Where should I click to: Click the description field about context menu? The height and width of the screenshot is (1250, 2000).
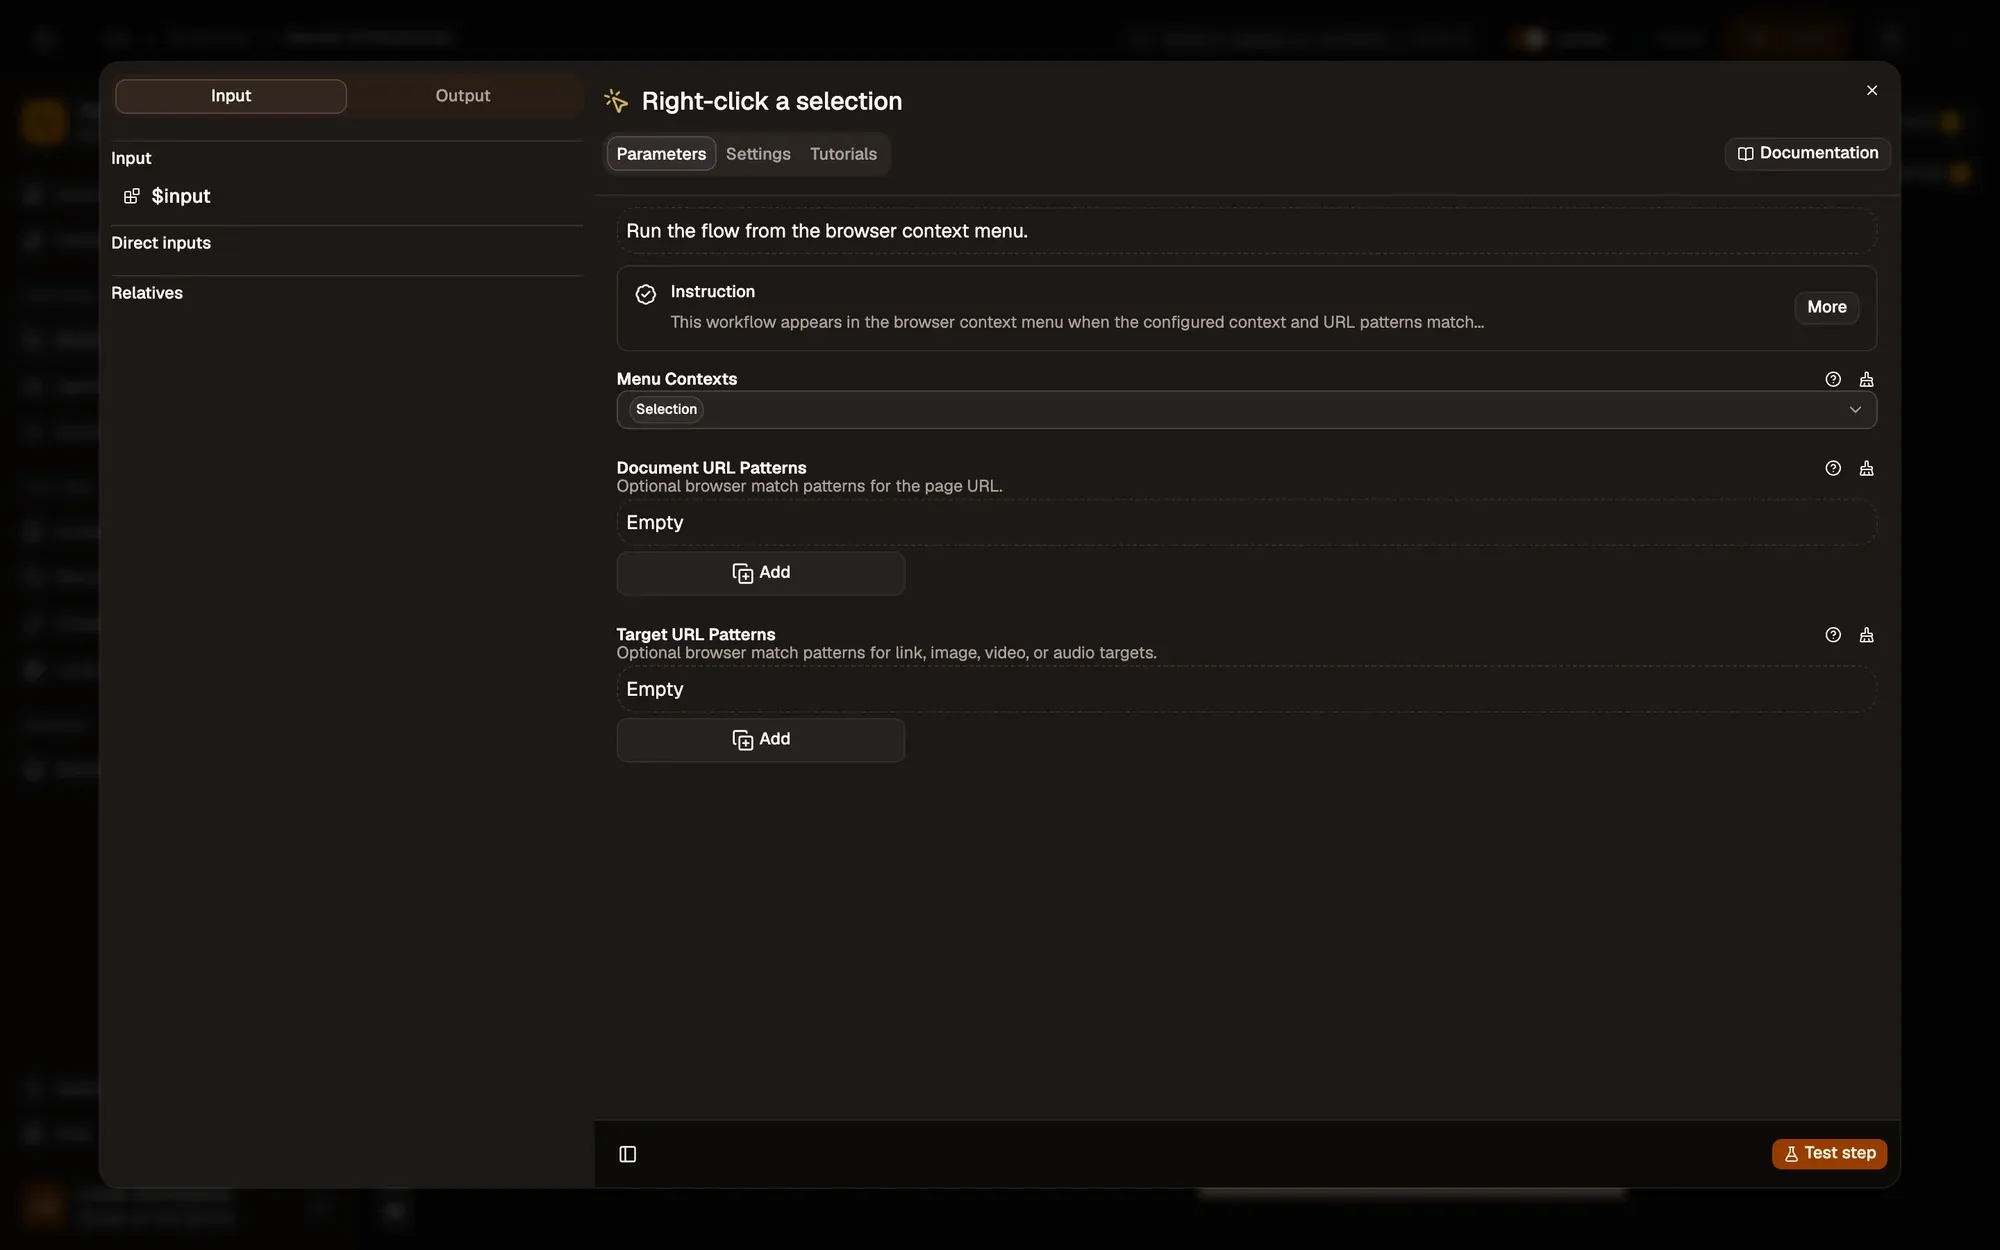tap(1246, 231)
